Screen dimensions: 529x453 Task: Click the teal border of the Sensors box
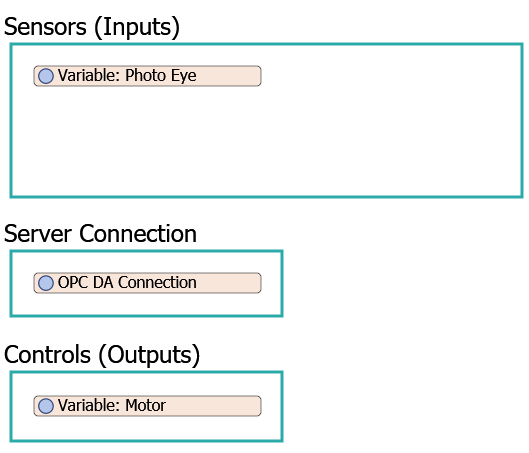(267, 44)
